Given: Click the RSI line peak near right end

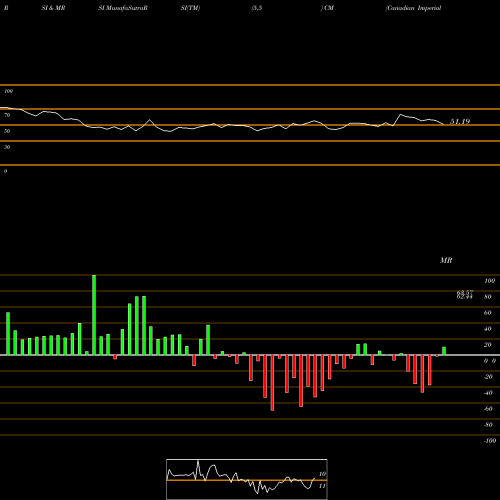Looking at the screenshot, I should pos(401,115).
